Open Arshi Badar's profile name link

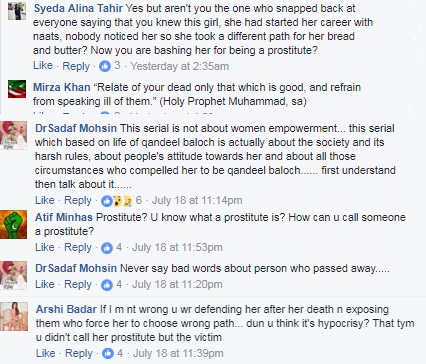pyautogui.click(x=66, y=309)
